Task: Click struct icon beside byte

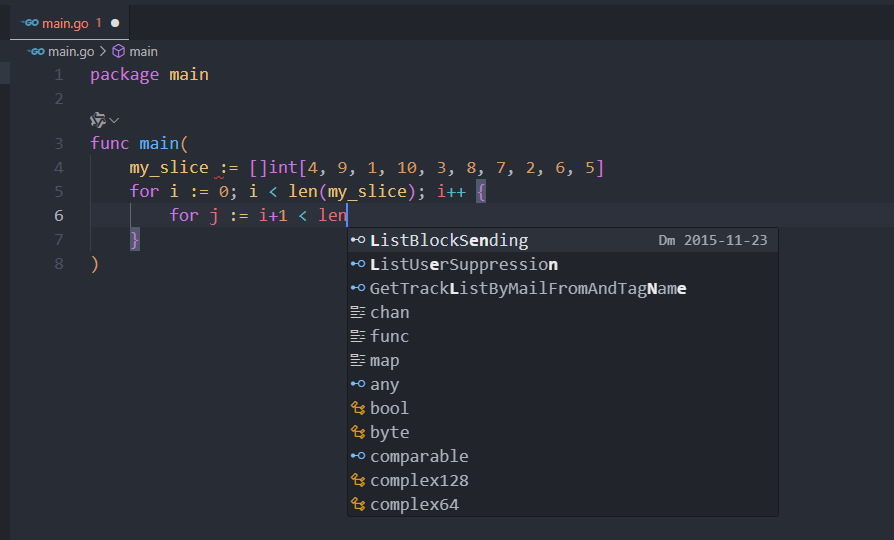Action: coord(358,432)
